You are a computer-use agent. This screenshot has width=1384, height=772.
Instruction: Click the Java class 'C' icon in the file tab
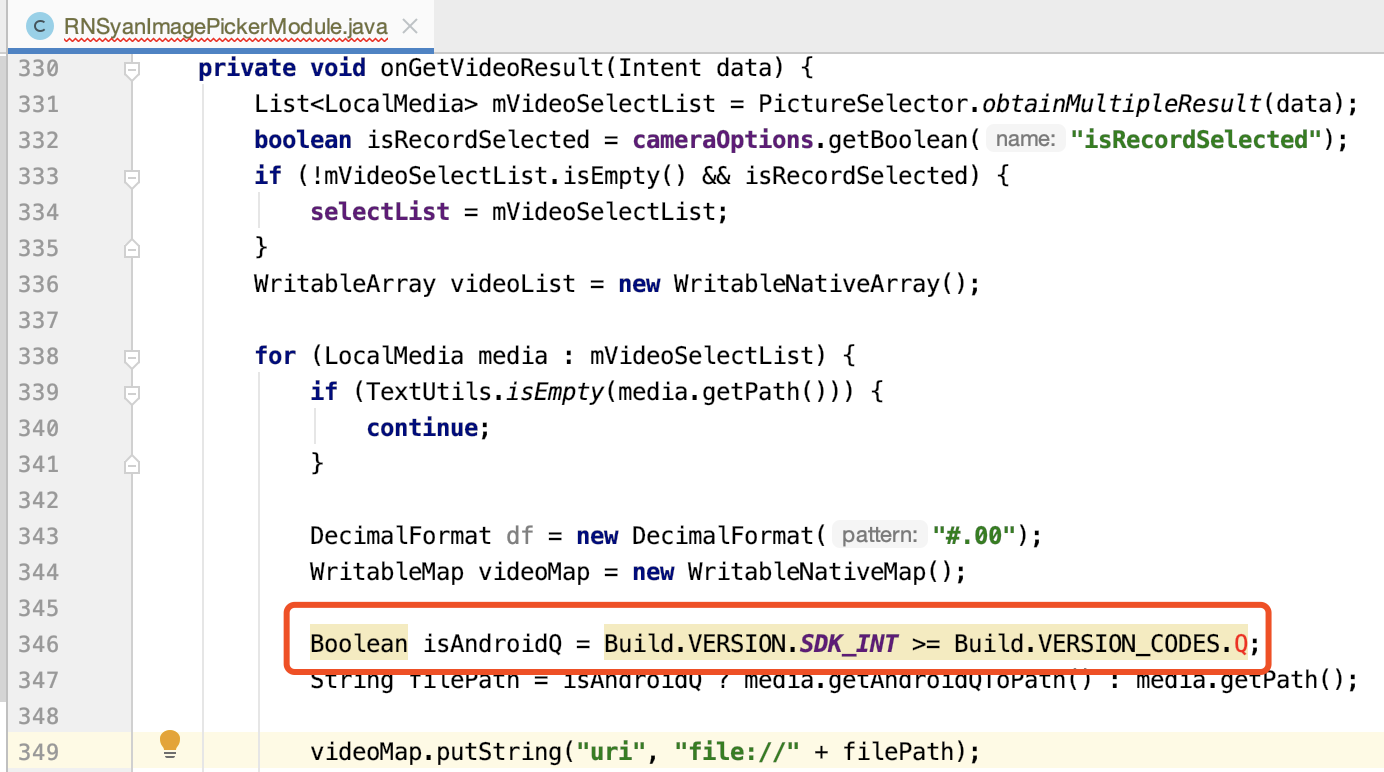tap(38, 25)
